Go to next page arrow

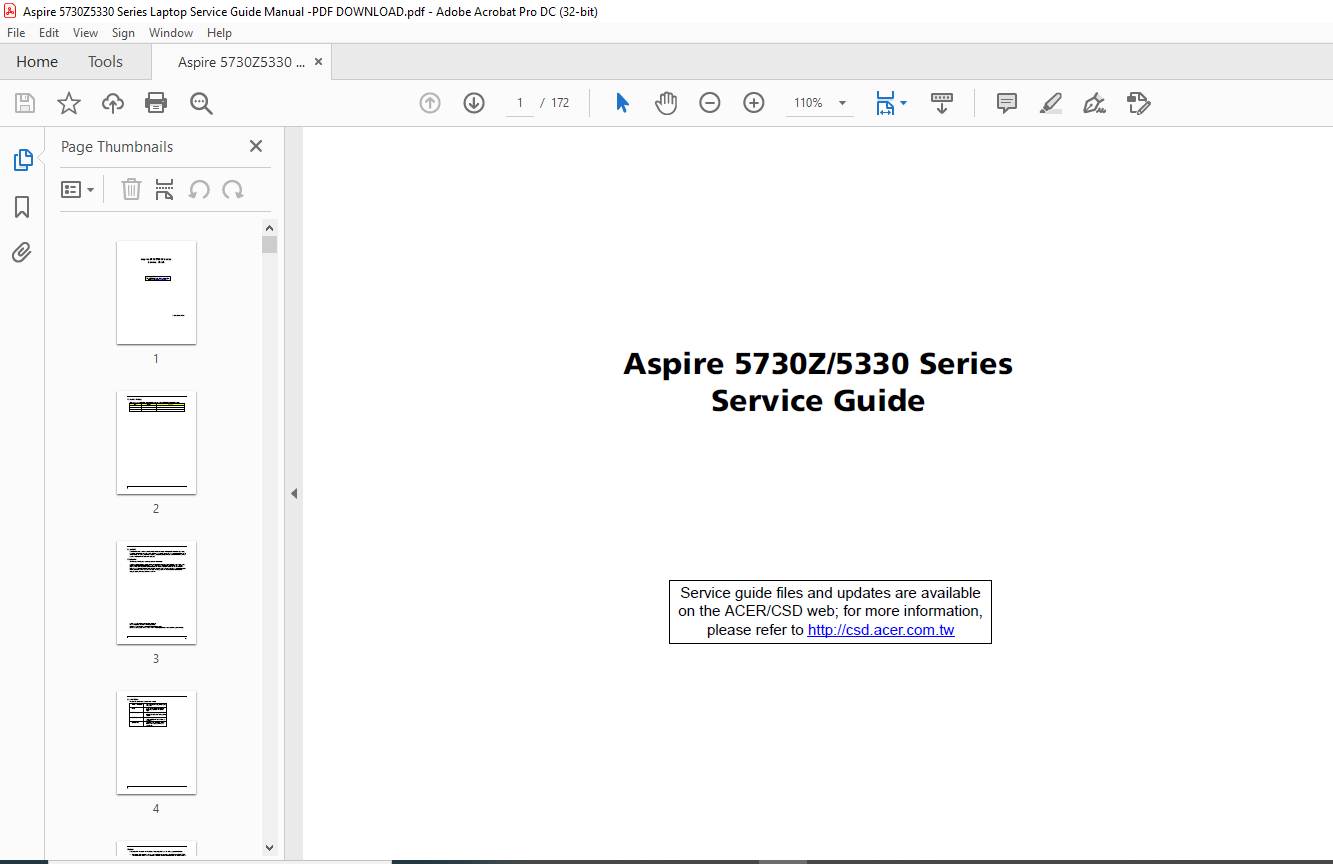coord(474,103)
